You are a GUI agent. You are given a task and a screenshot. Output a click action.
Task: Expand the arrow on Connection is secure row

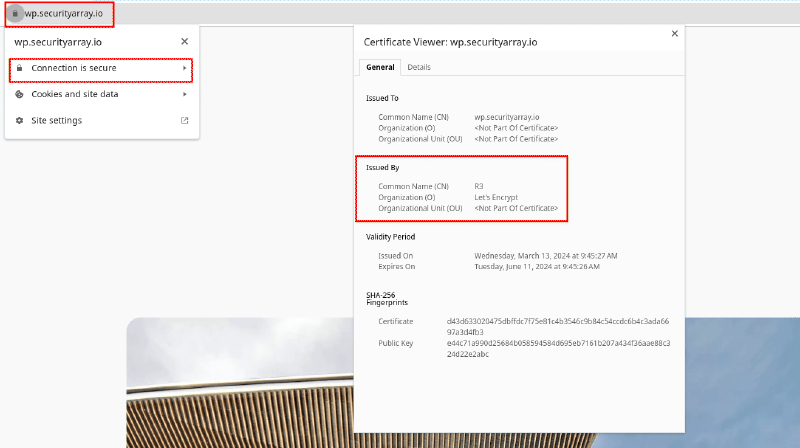(185, 68)
